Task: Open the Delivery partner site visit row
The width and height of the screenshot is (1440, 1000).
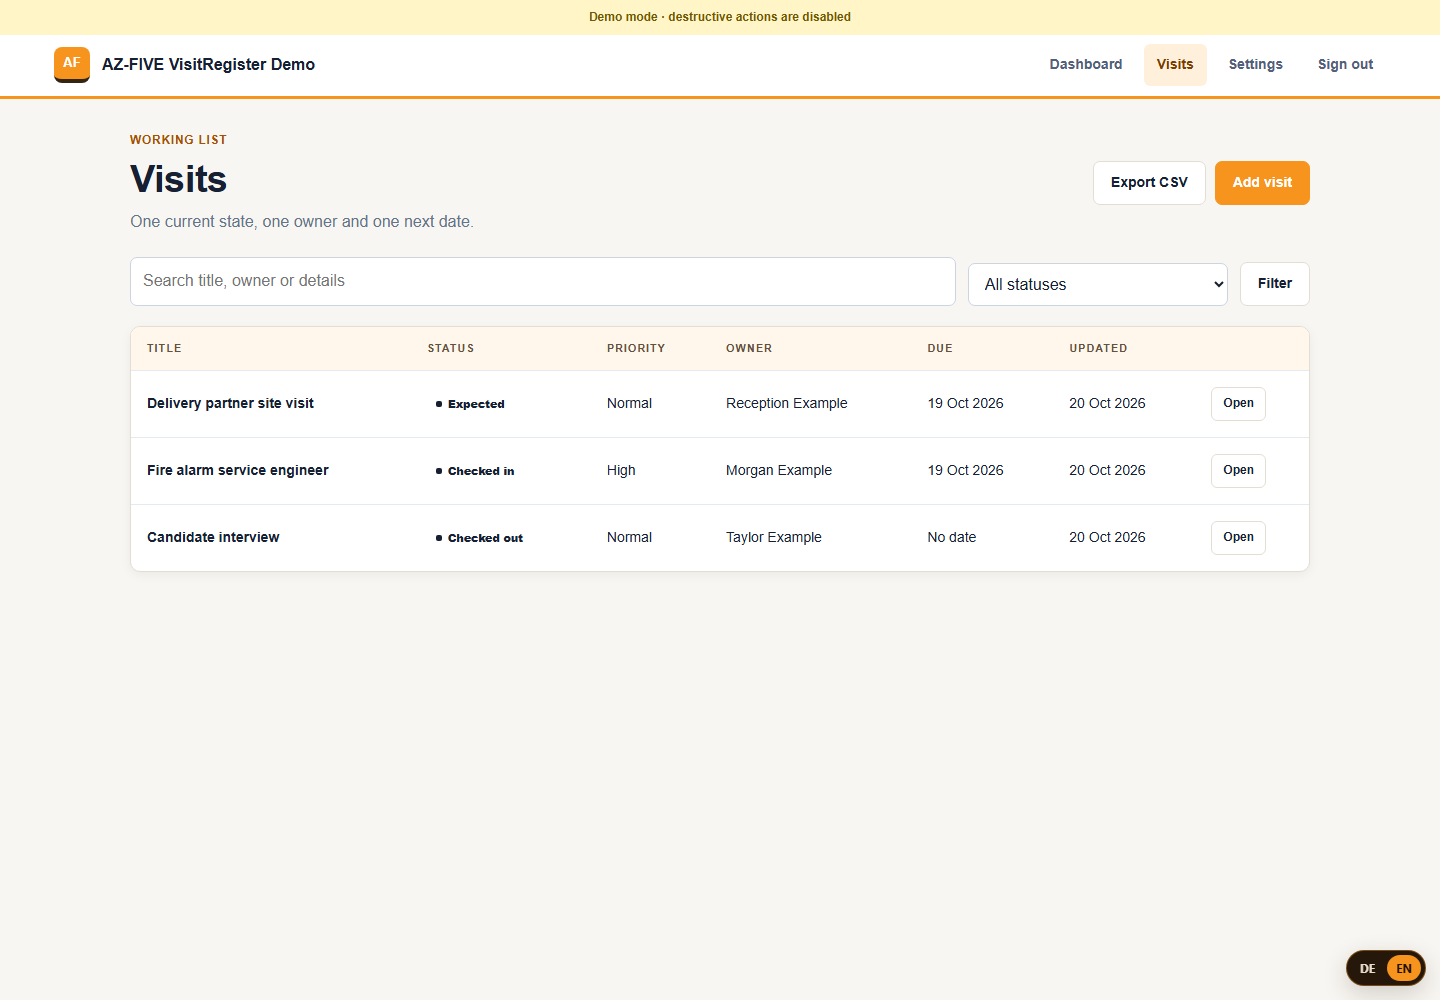Action: point(1238,404)
